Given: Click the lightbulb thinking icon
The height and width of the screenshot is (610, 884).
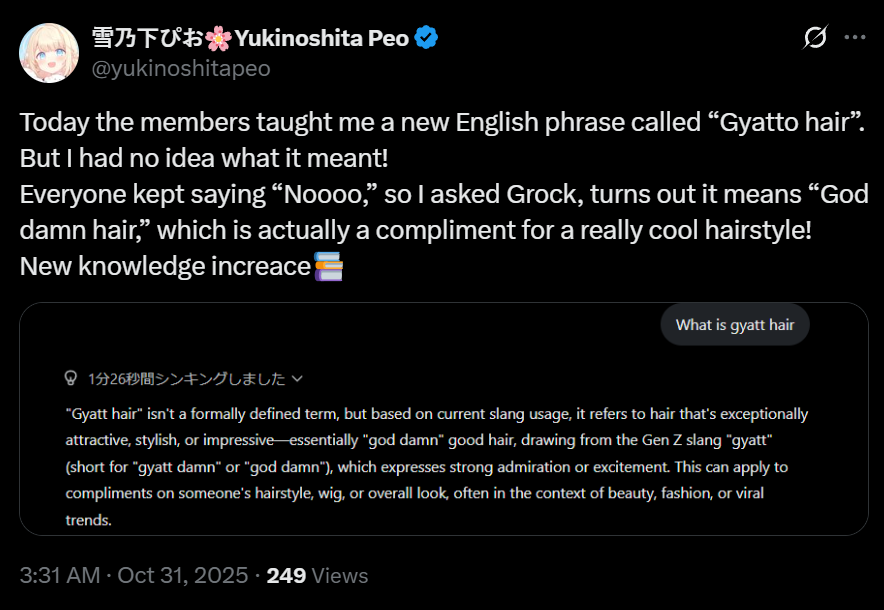Looking at the screenshot, I should 71,379.
